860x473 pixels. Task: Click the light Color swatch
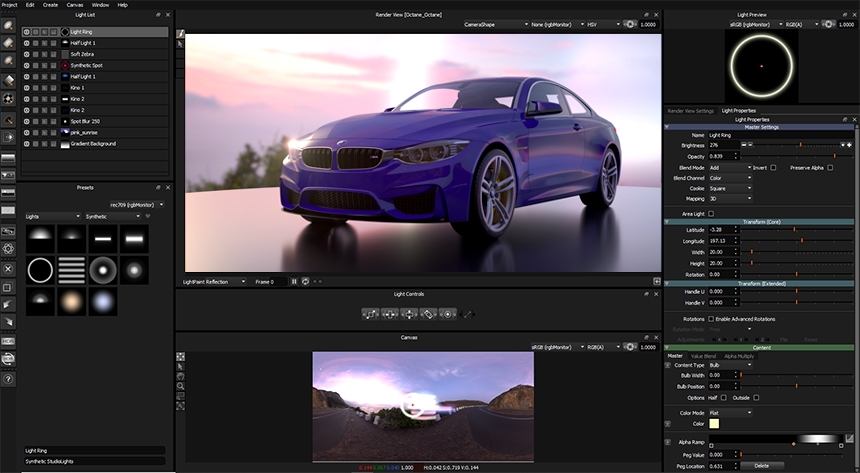coord(714,424)
